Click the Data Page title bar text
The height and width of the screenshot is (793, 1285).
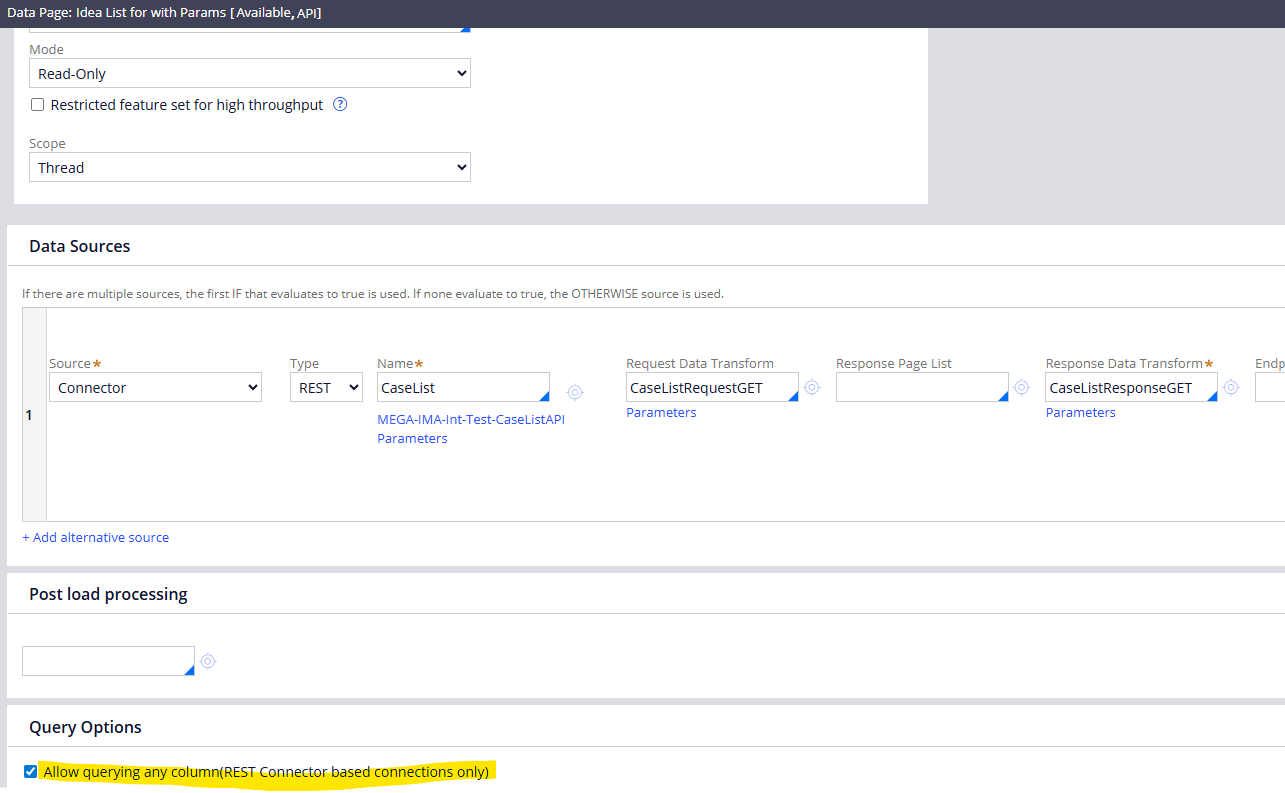coord(165,13)
